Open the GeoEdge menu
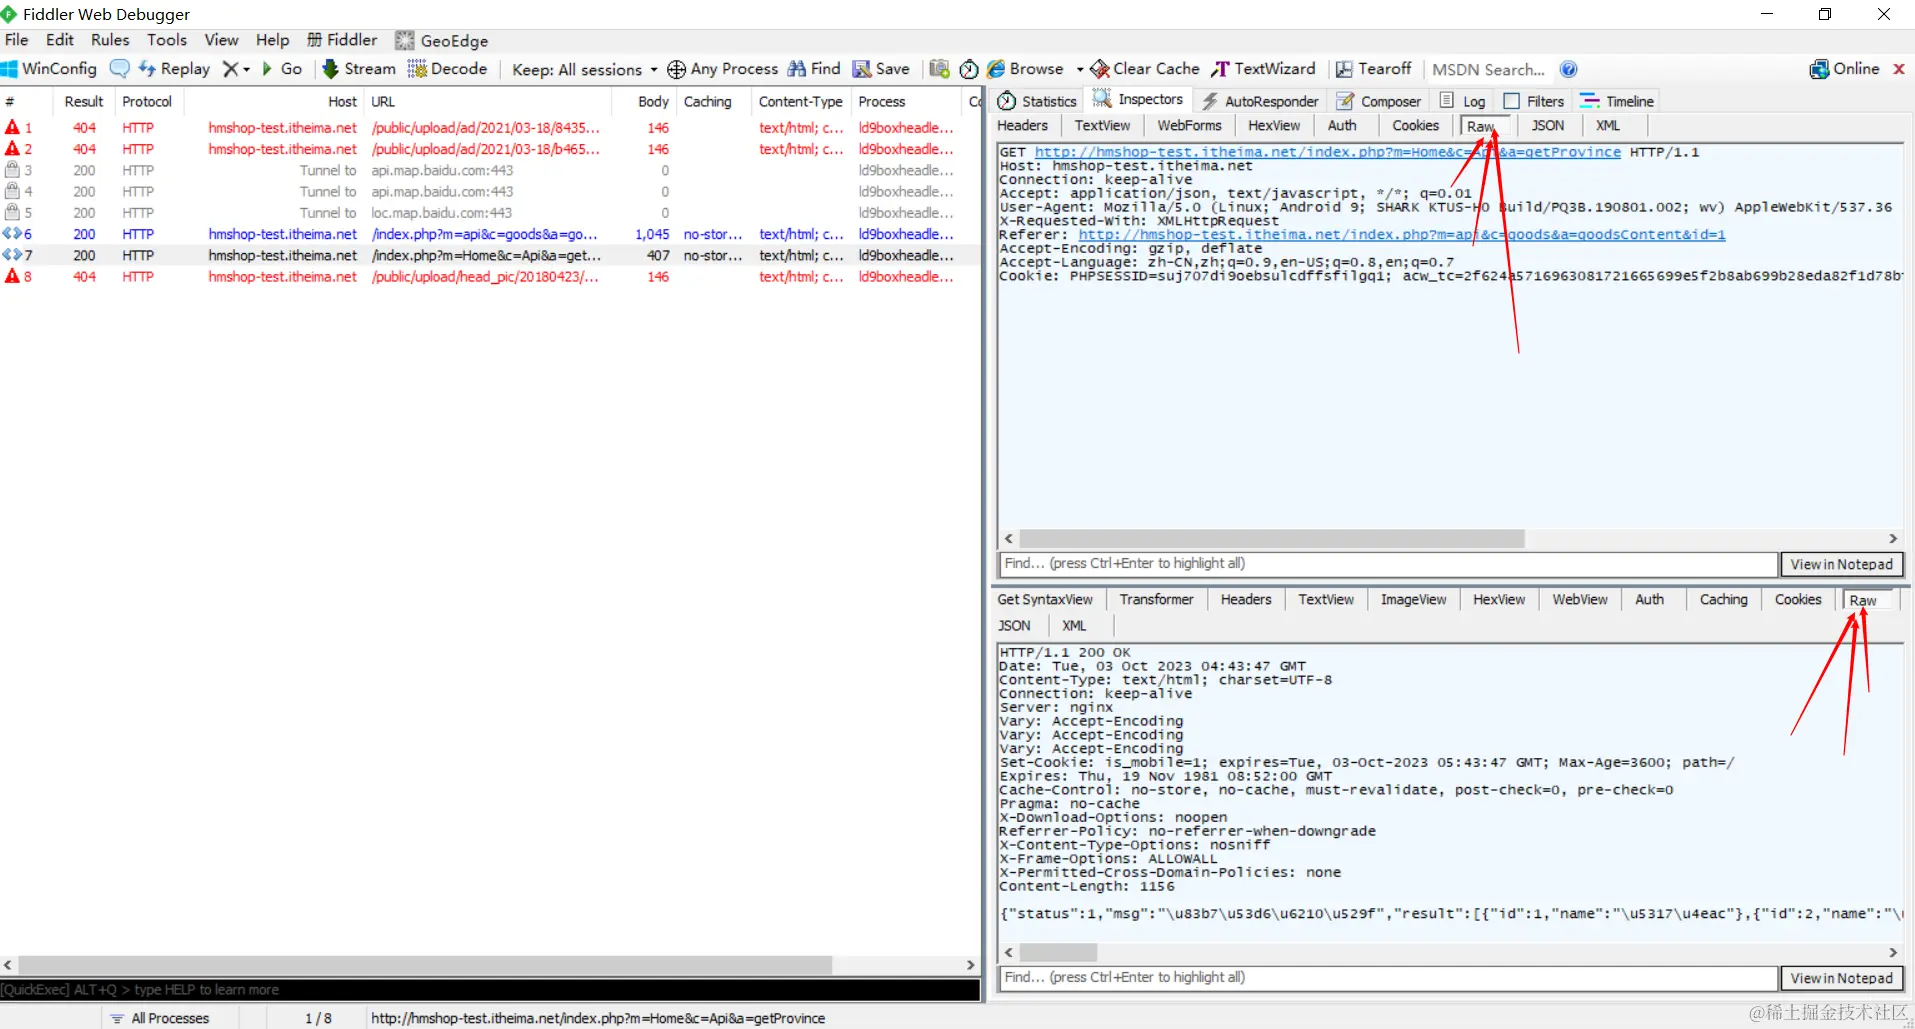 pyautogui.click(x=442, y=40)
